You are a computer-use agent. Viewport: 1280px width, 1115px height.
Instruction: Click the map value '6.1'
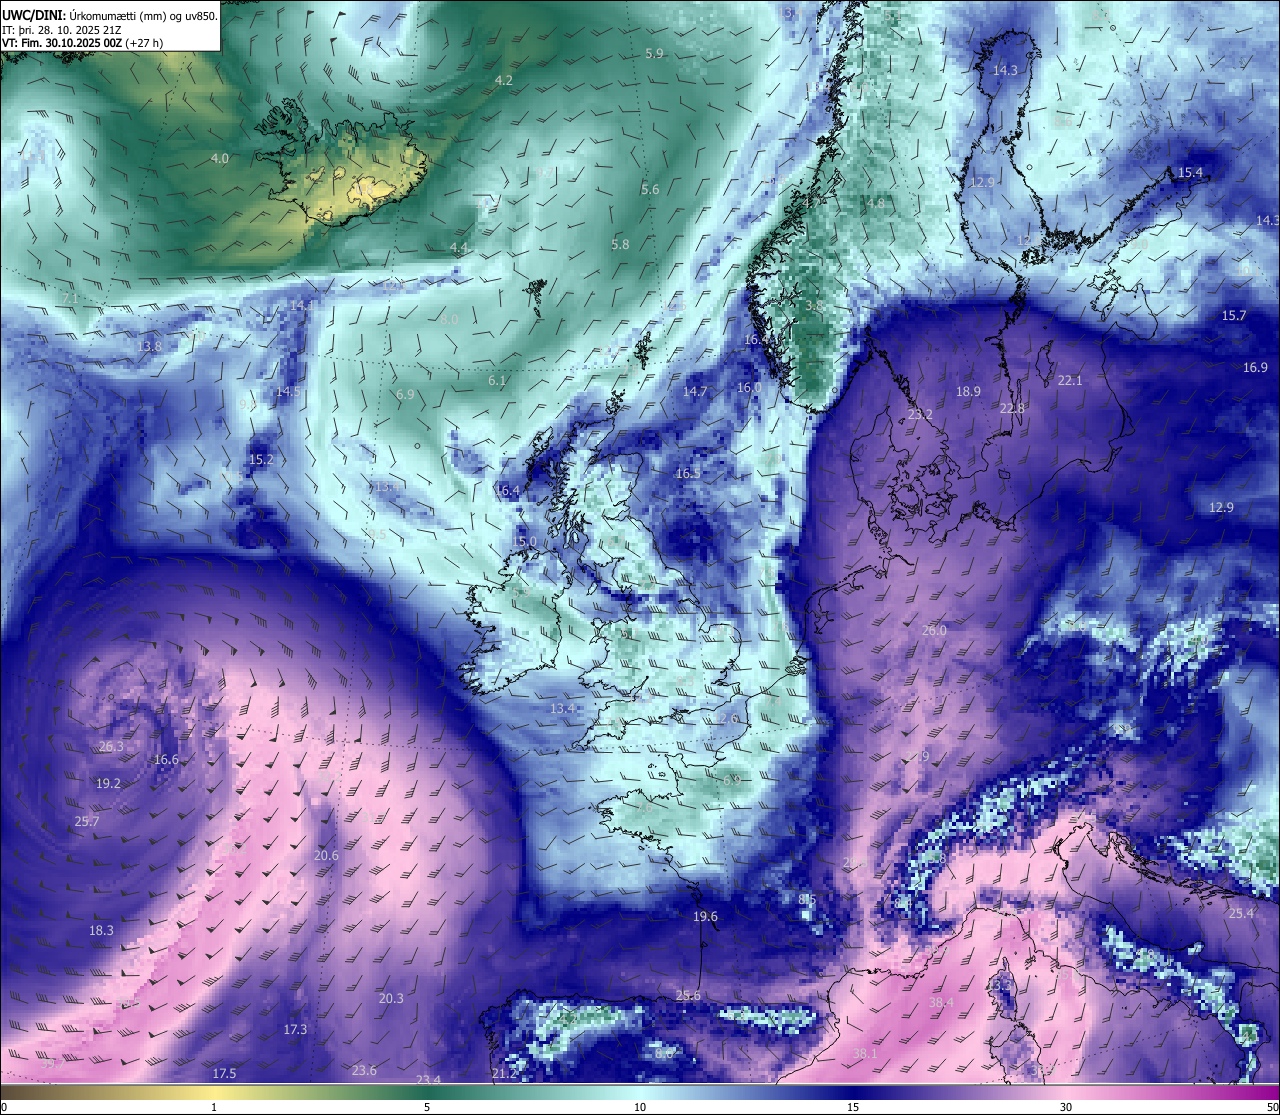click(x=497, y=381)
